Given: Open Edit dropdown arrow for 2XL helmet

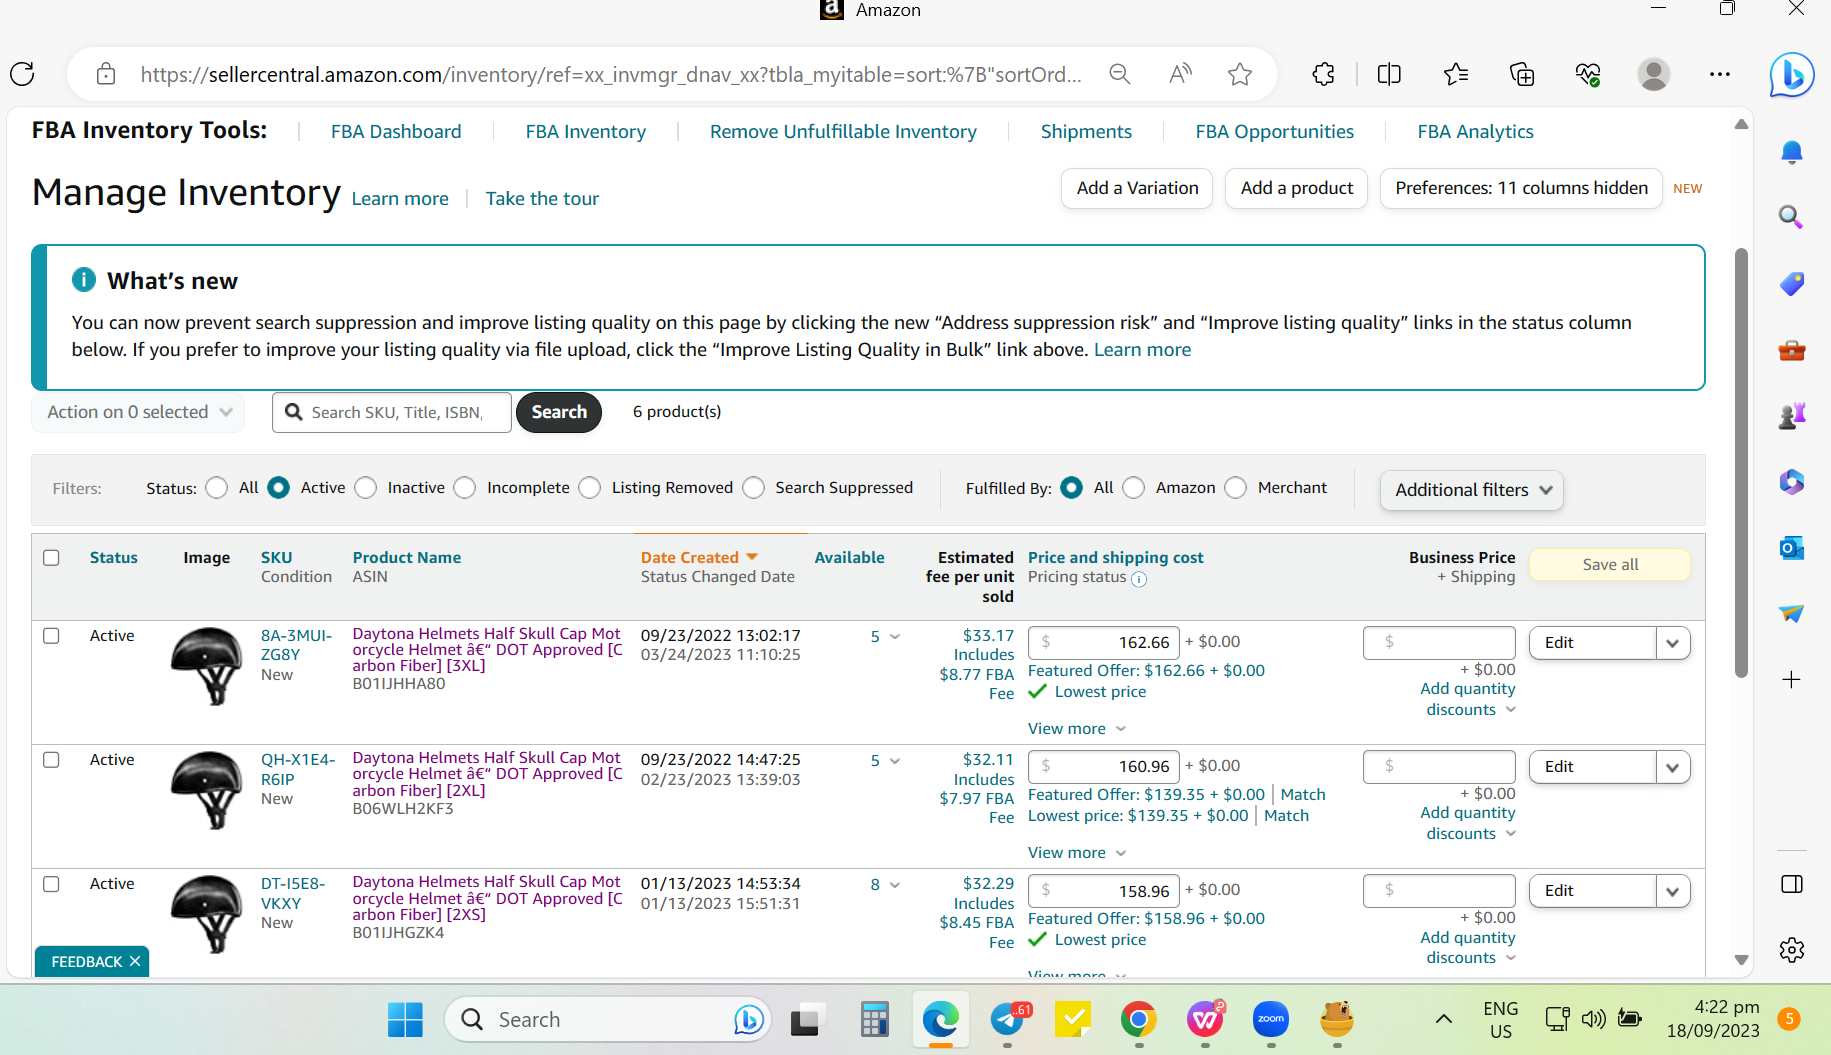Looking at the screenshot, I should [1673, 767].
